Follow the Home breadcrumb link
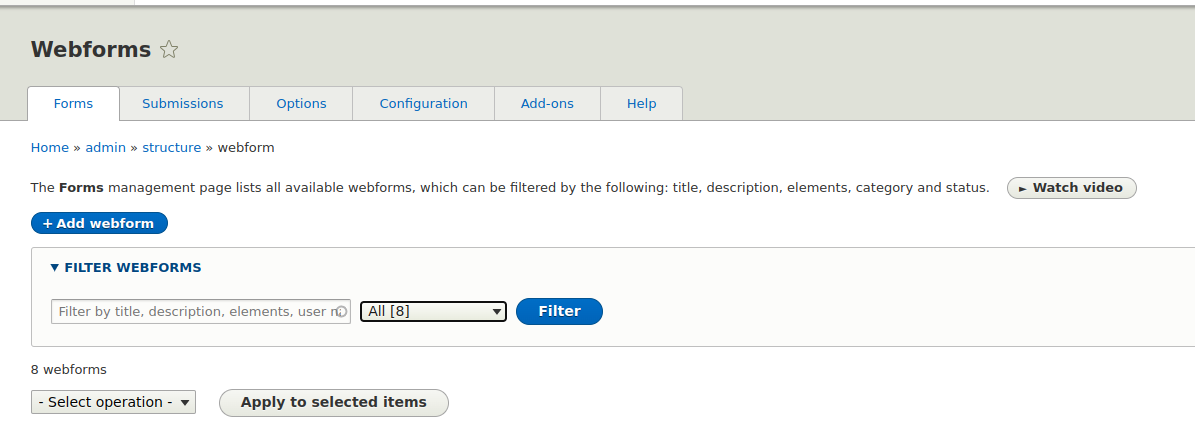Viewport: 1195px width, 422px height. pyautogui.click(x=50, y=148)
